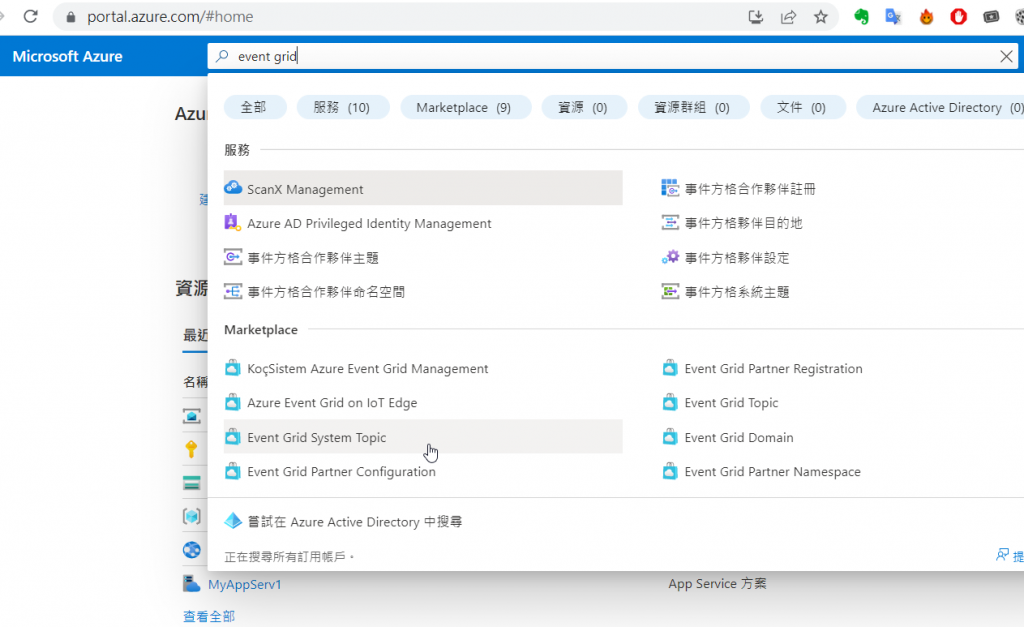Select the 資源群組 (0) filter pill
Viewport: 1024px width, 627px height.
pyautogui.click(x=693, y=107)
